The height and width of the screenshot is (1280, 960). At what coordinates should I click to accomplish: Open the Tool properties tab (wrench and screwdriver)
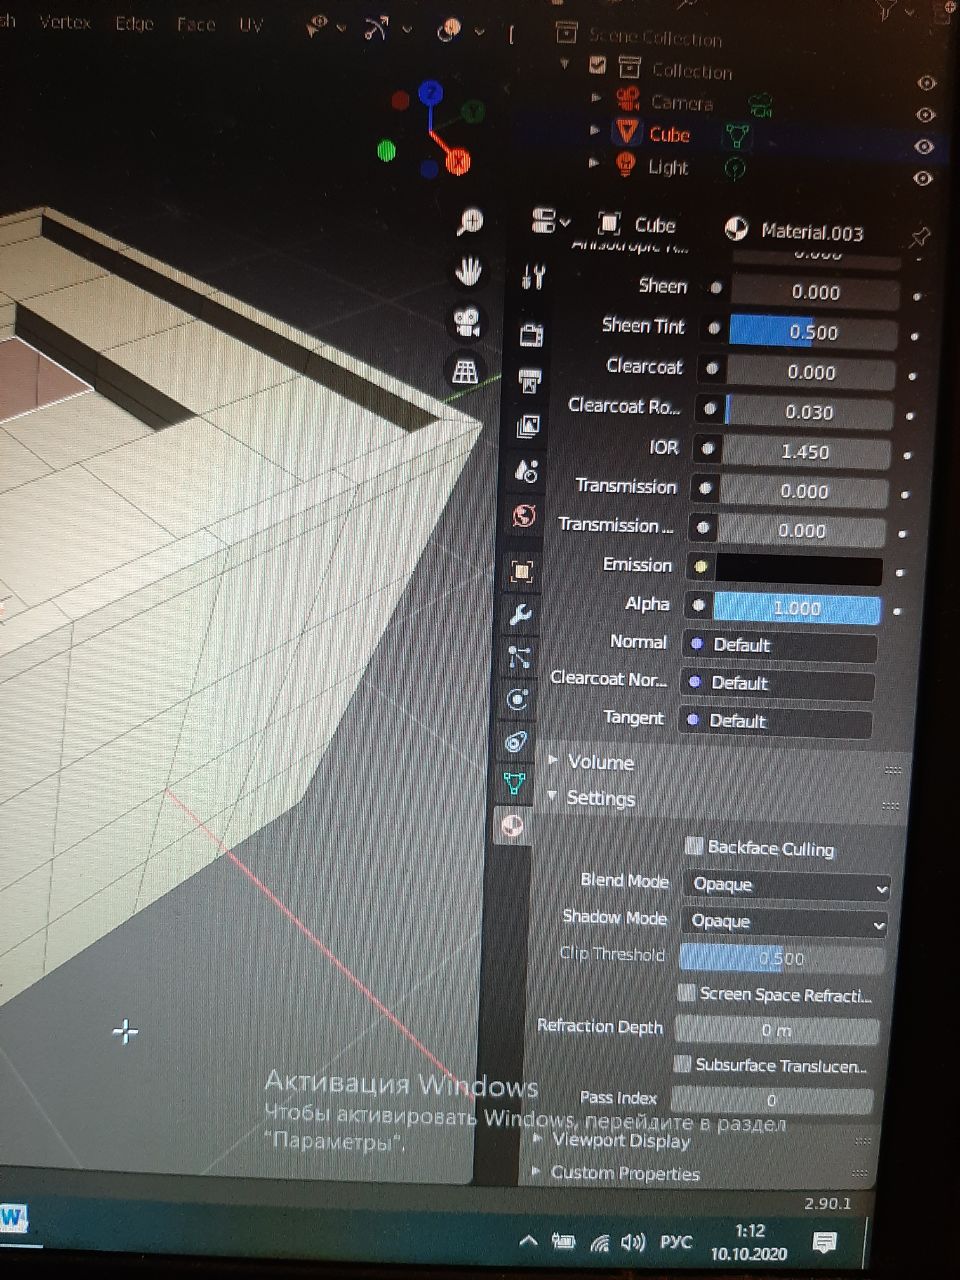click(534, 277)
